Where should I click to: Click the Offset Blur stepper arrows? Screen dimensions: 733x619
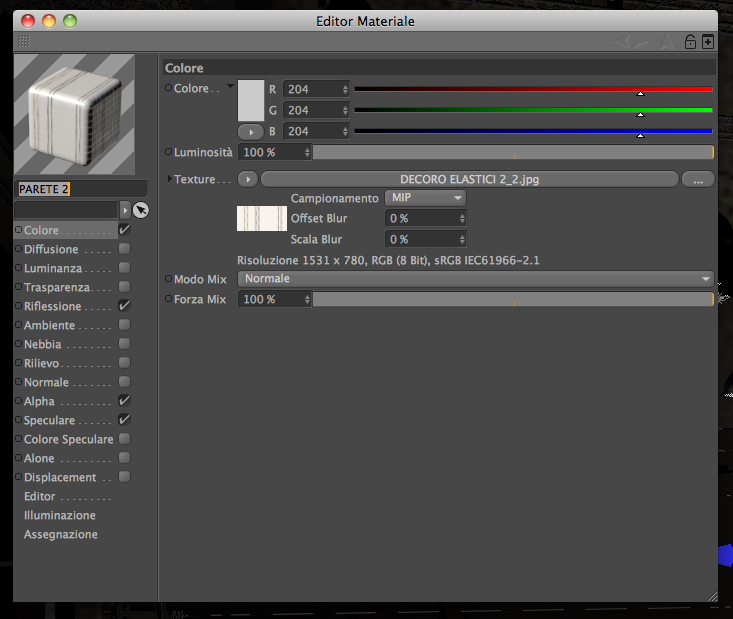point(462,218)
